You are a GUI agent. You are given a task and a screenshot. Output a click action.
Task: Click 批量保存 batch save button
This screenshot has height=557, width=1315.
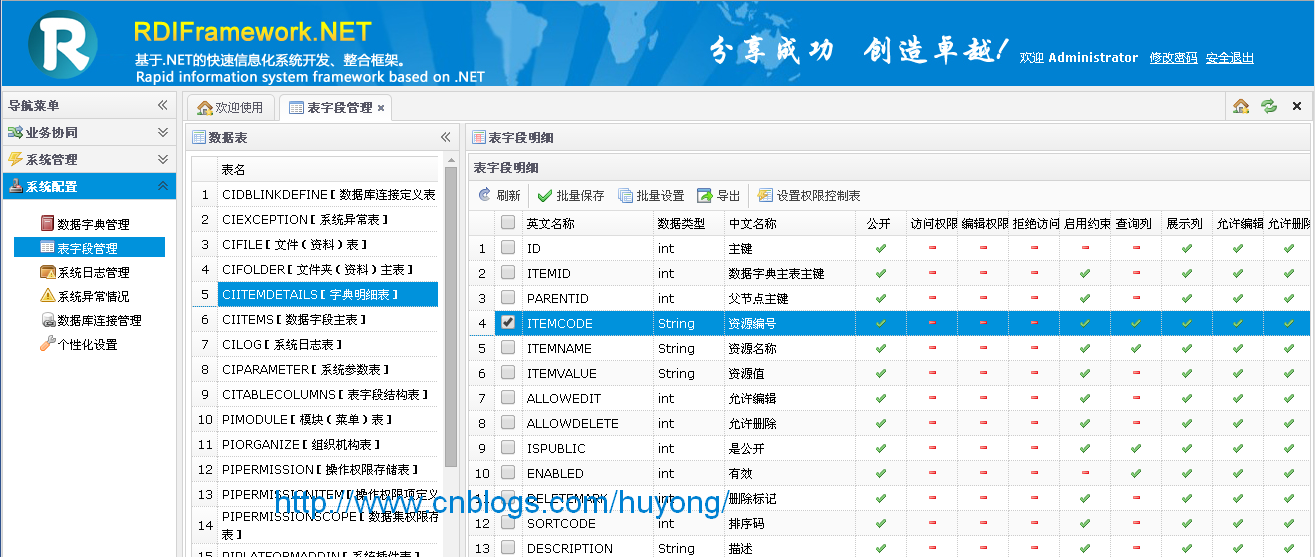tap(571, 196)
